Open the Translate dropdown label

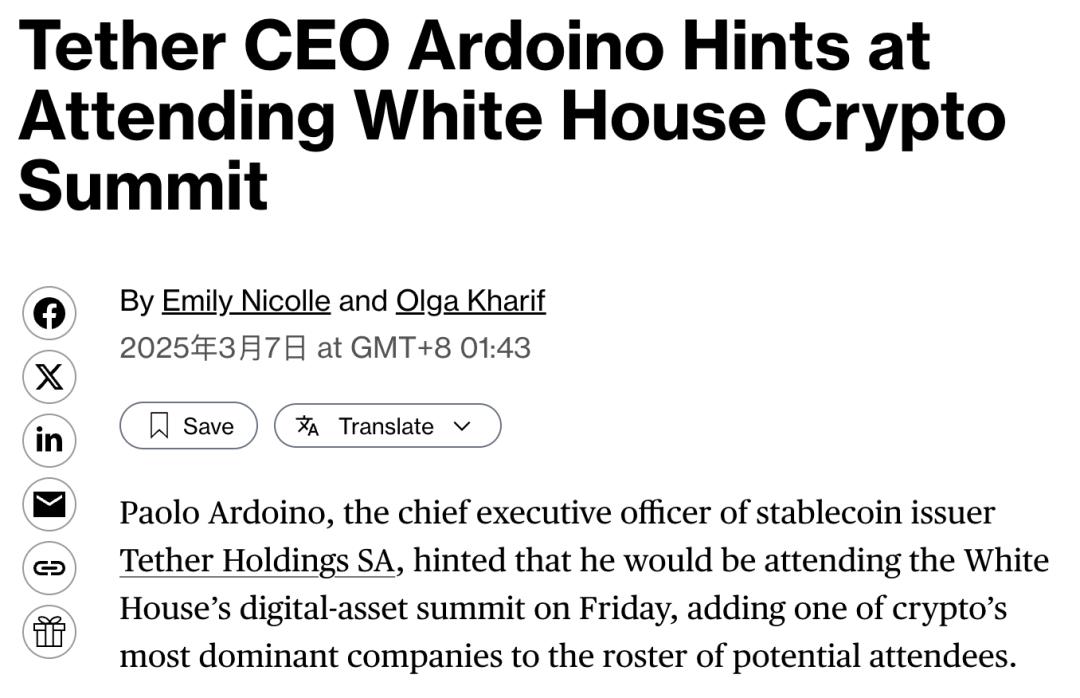[x=386, y=427]
